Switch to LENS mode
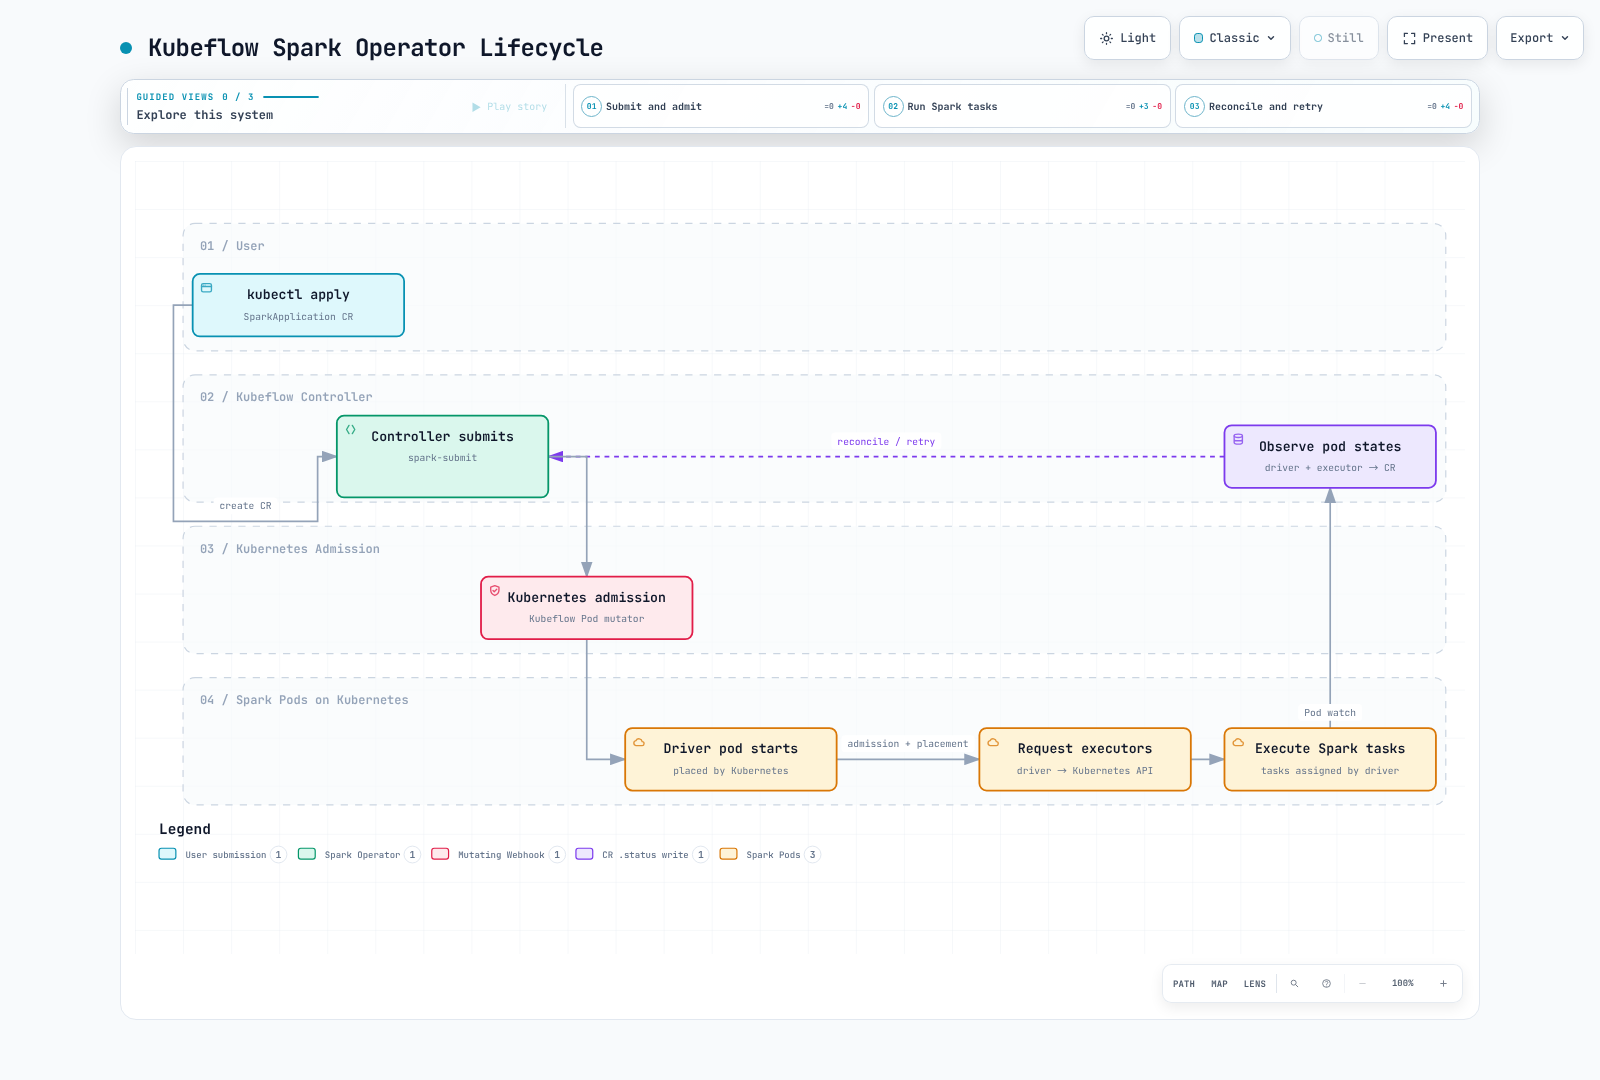1600x1080 pixels. [x=1255, y=984]
